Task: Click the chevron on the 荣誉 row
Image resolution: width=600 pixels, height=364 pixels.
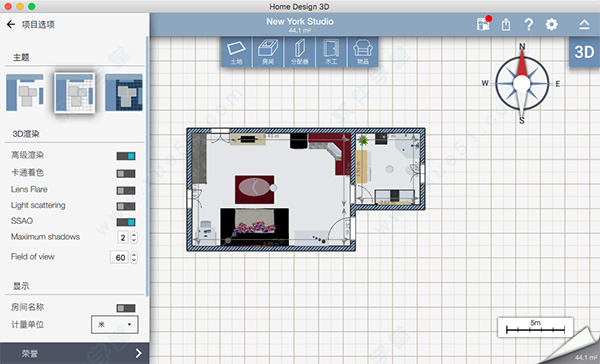Action: (138, 353)
